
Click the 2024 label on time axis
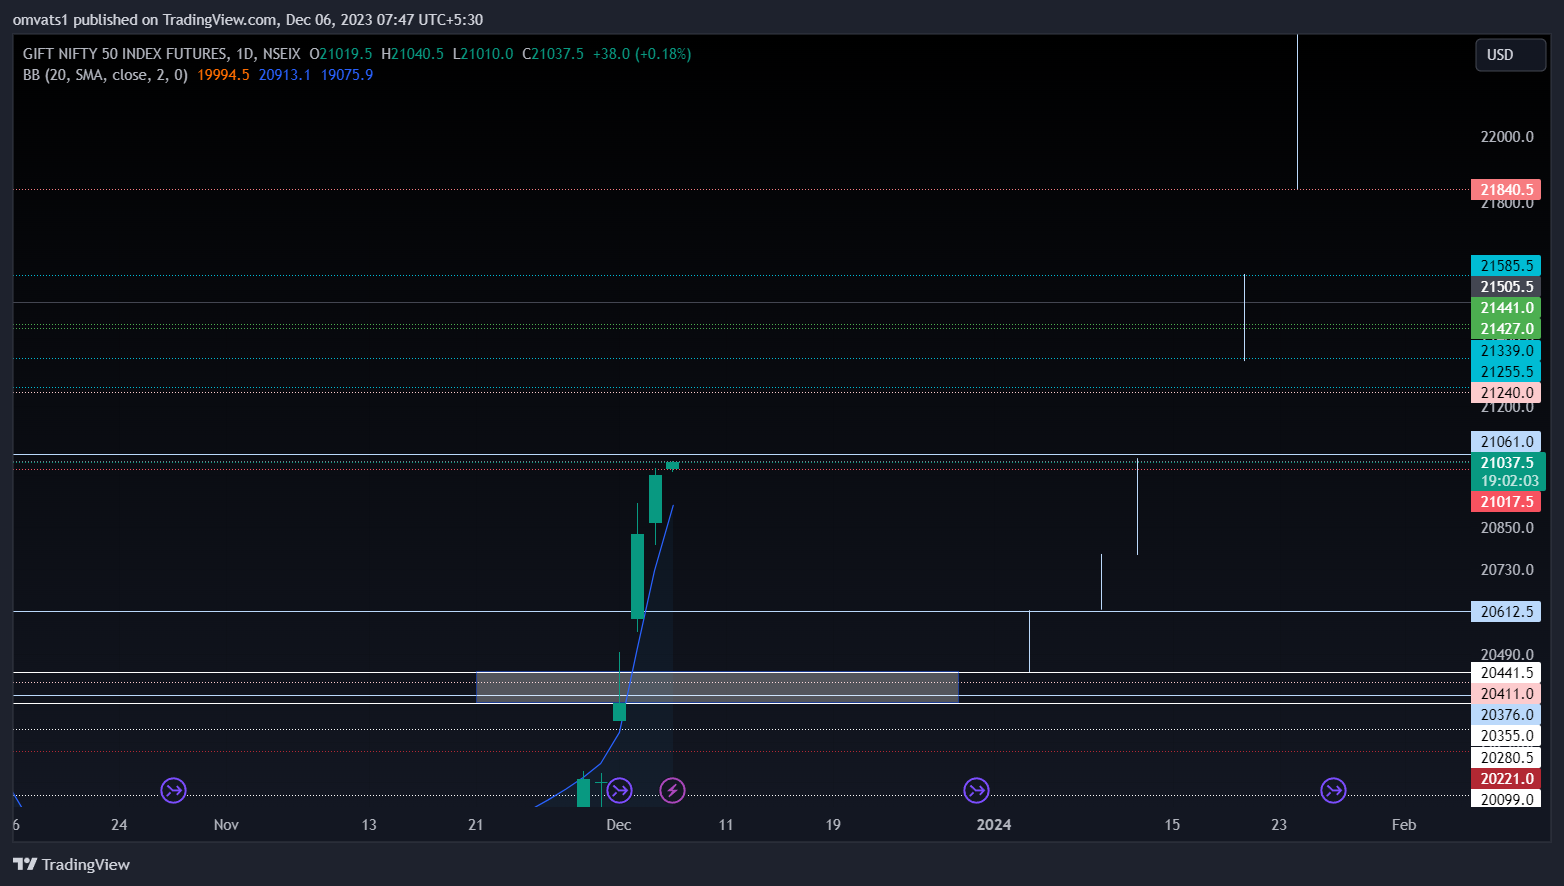pos(994,825)
